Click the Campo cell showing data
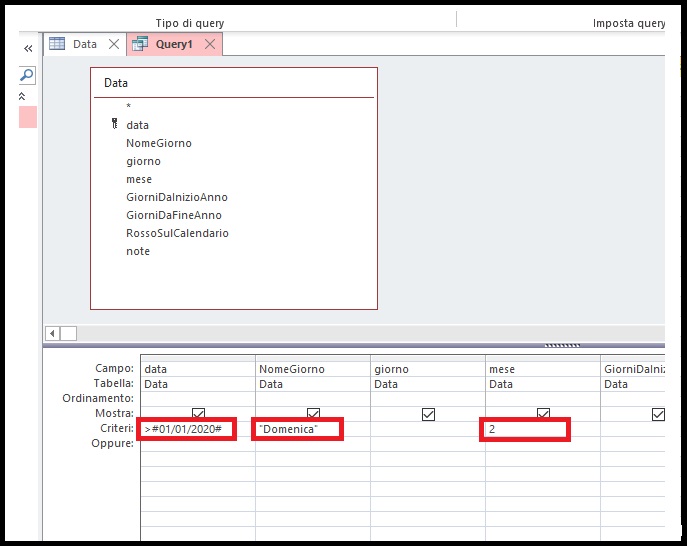Image resolution: width=687 pixels, height=546 pixels. 198,369
